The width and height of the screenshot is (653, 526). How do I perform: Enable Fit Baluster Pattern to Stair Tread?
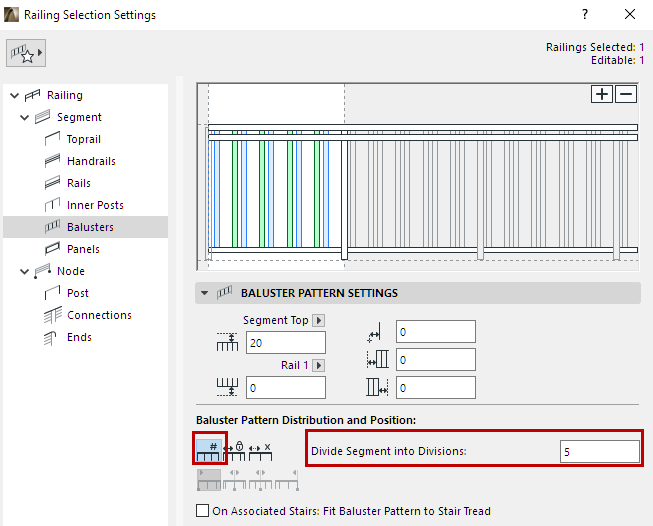[202, 511]
